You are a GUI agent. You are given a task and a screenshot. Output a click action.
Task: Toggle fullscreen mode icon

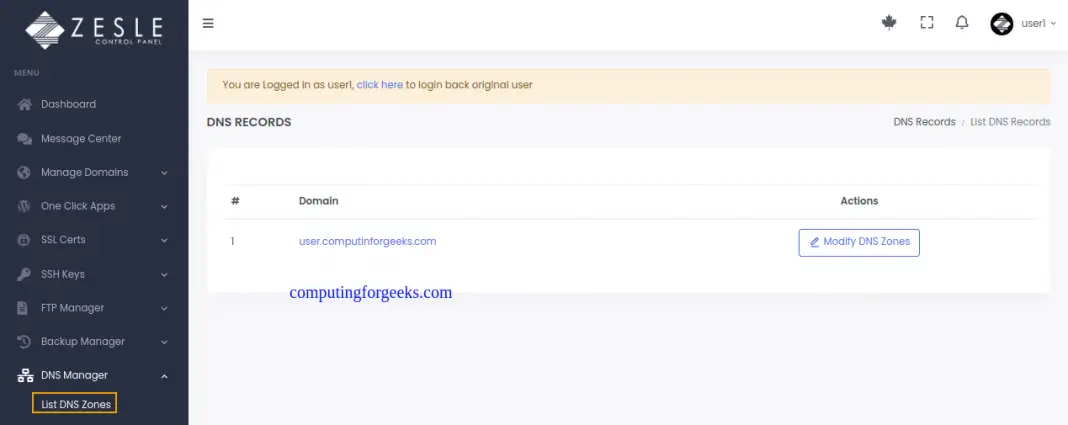[926, 23]
